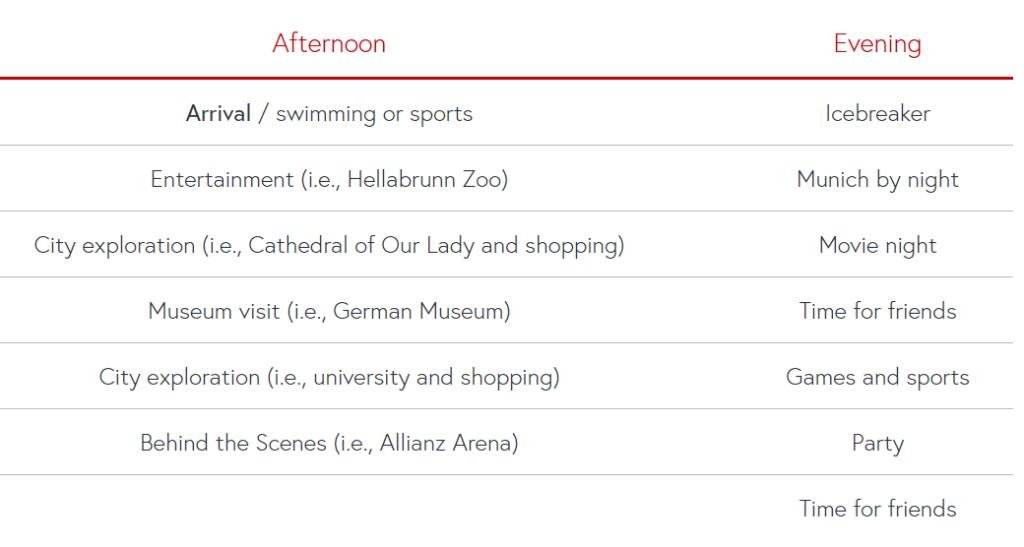Select the Icebreaker evening cell

[x=877, y=114]
